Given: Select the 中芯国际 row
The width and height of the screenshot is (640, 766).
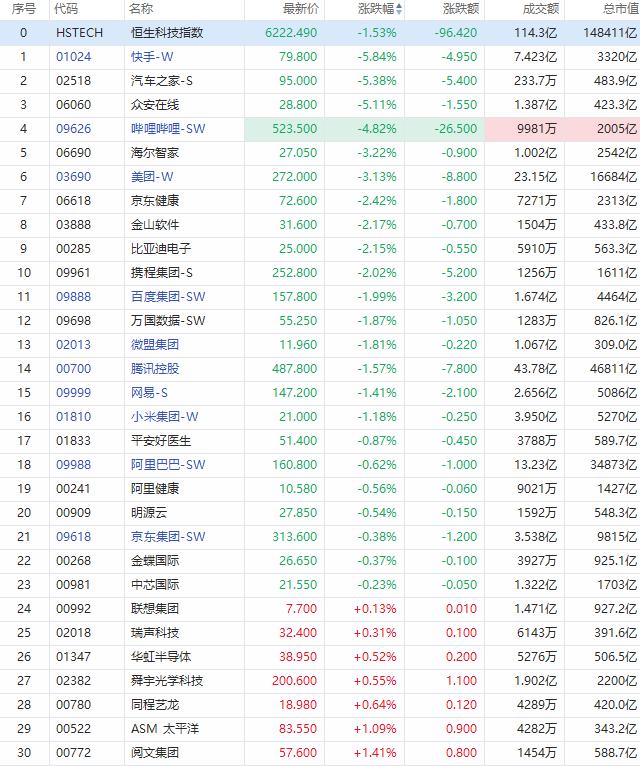Looking at the screenshot, I should pos(320,584).
